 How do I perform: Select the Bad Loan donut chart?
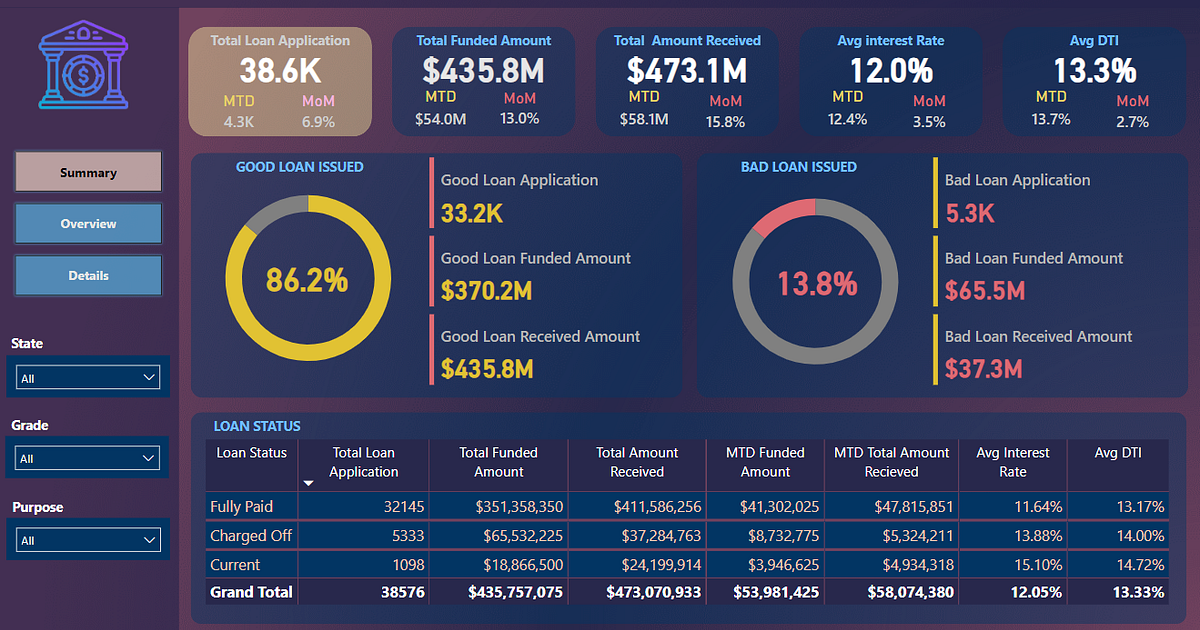pyautogui.click(x=816, y=283)
